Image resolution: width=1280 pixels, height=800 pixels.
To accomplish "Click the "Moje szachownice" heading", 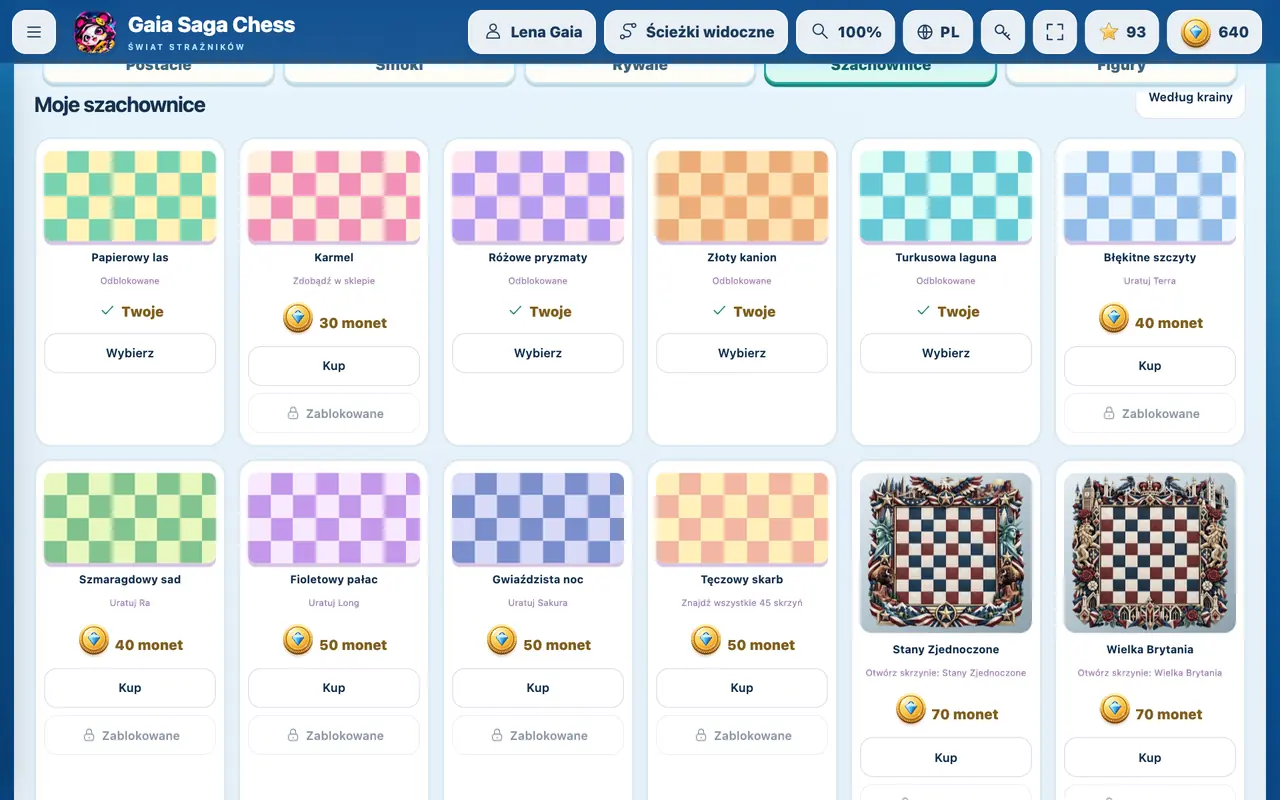I will (120, 105).
